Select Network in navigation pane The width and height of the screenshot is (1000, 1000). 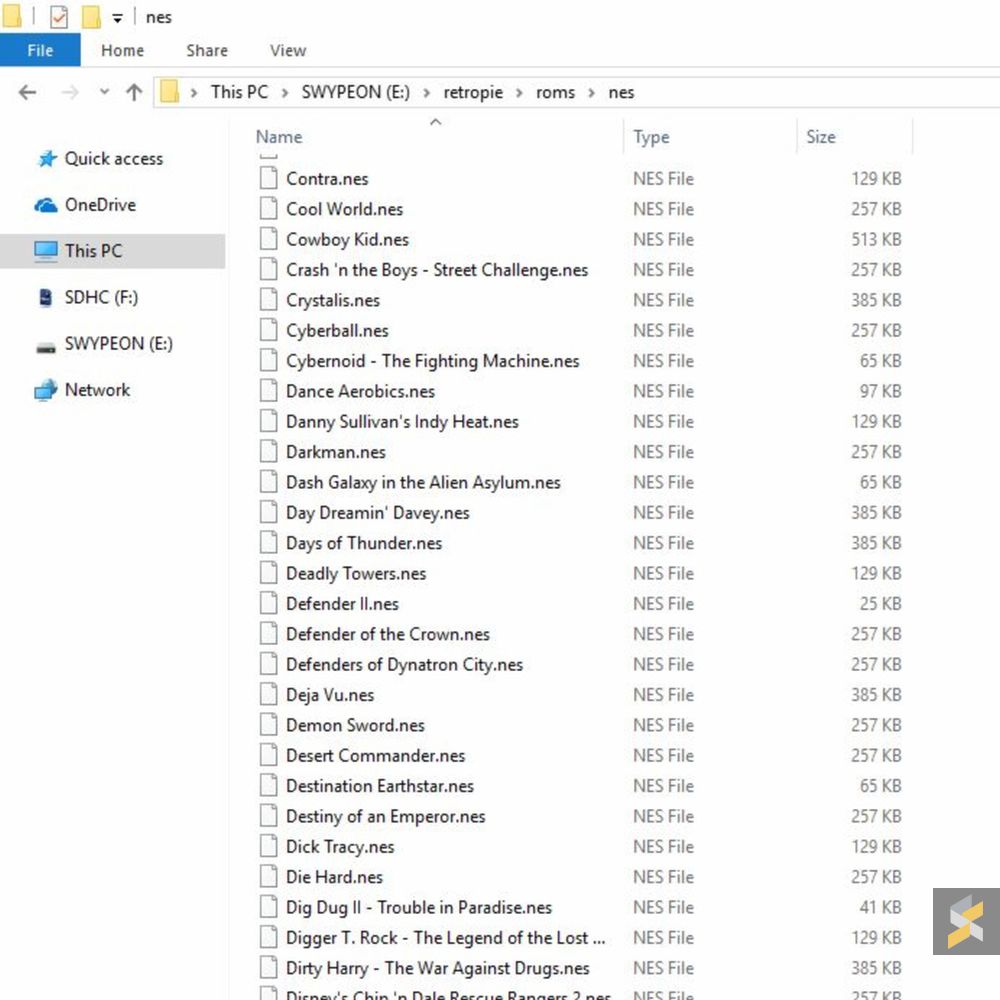point(98,390)
